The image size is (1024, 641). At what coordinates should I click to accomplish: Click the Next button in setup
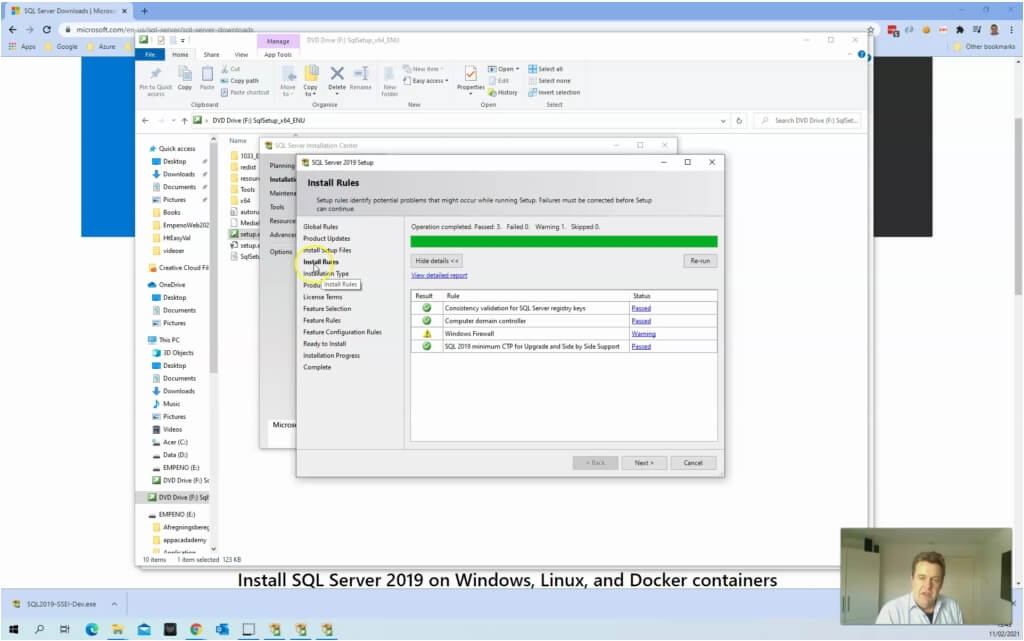(643, 463)
